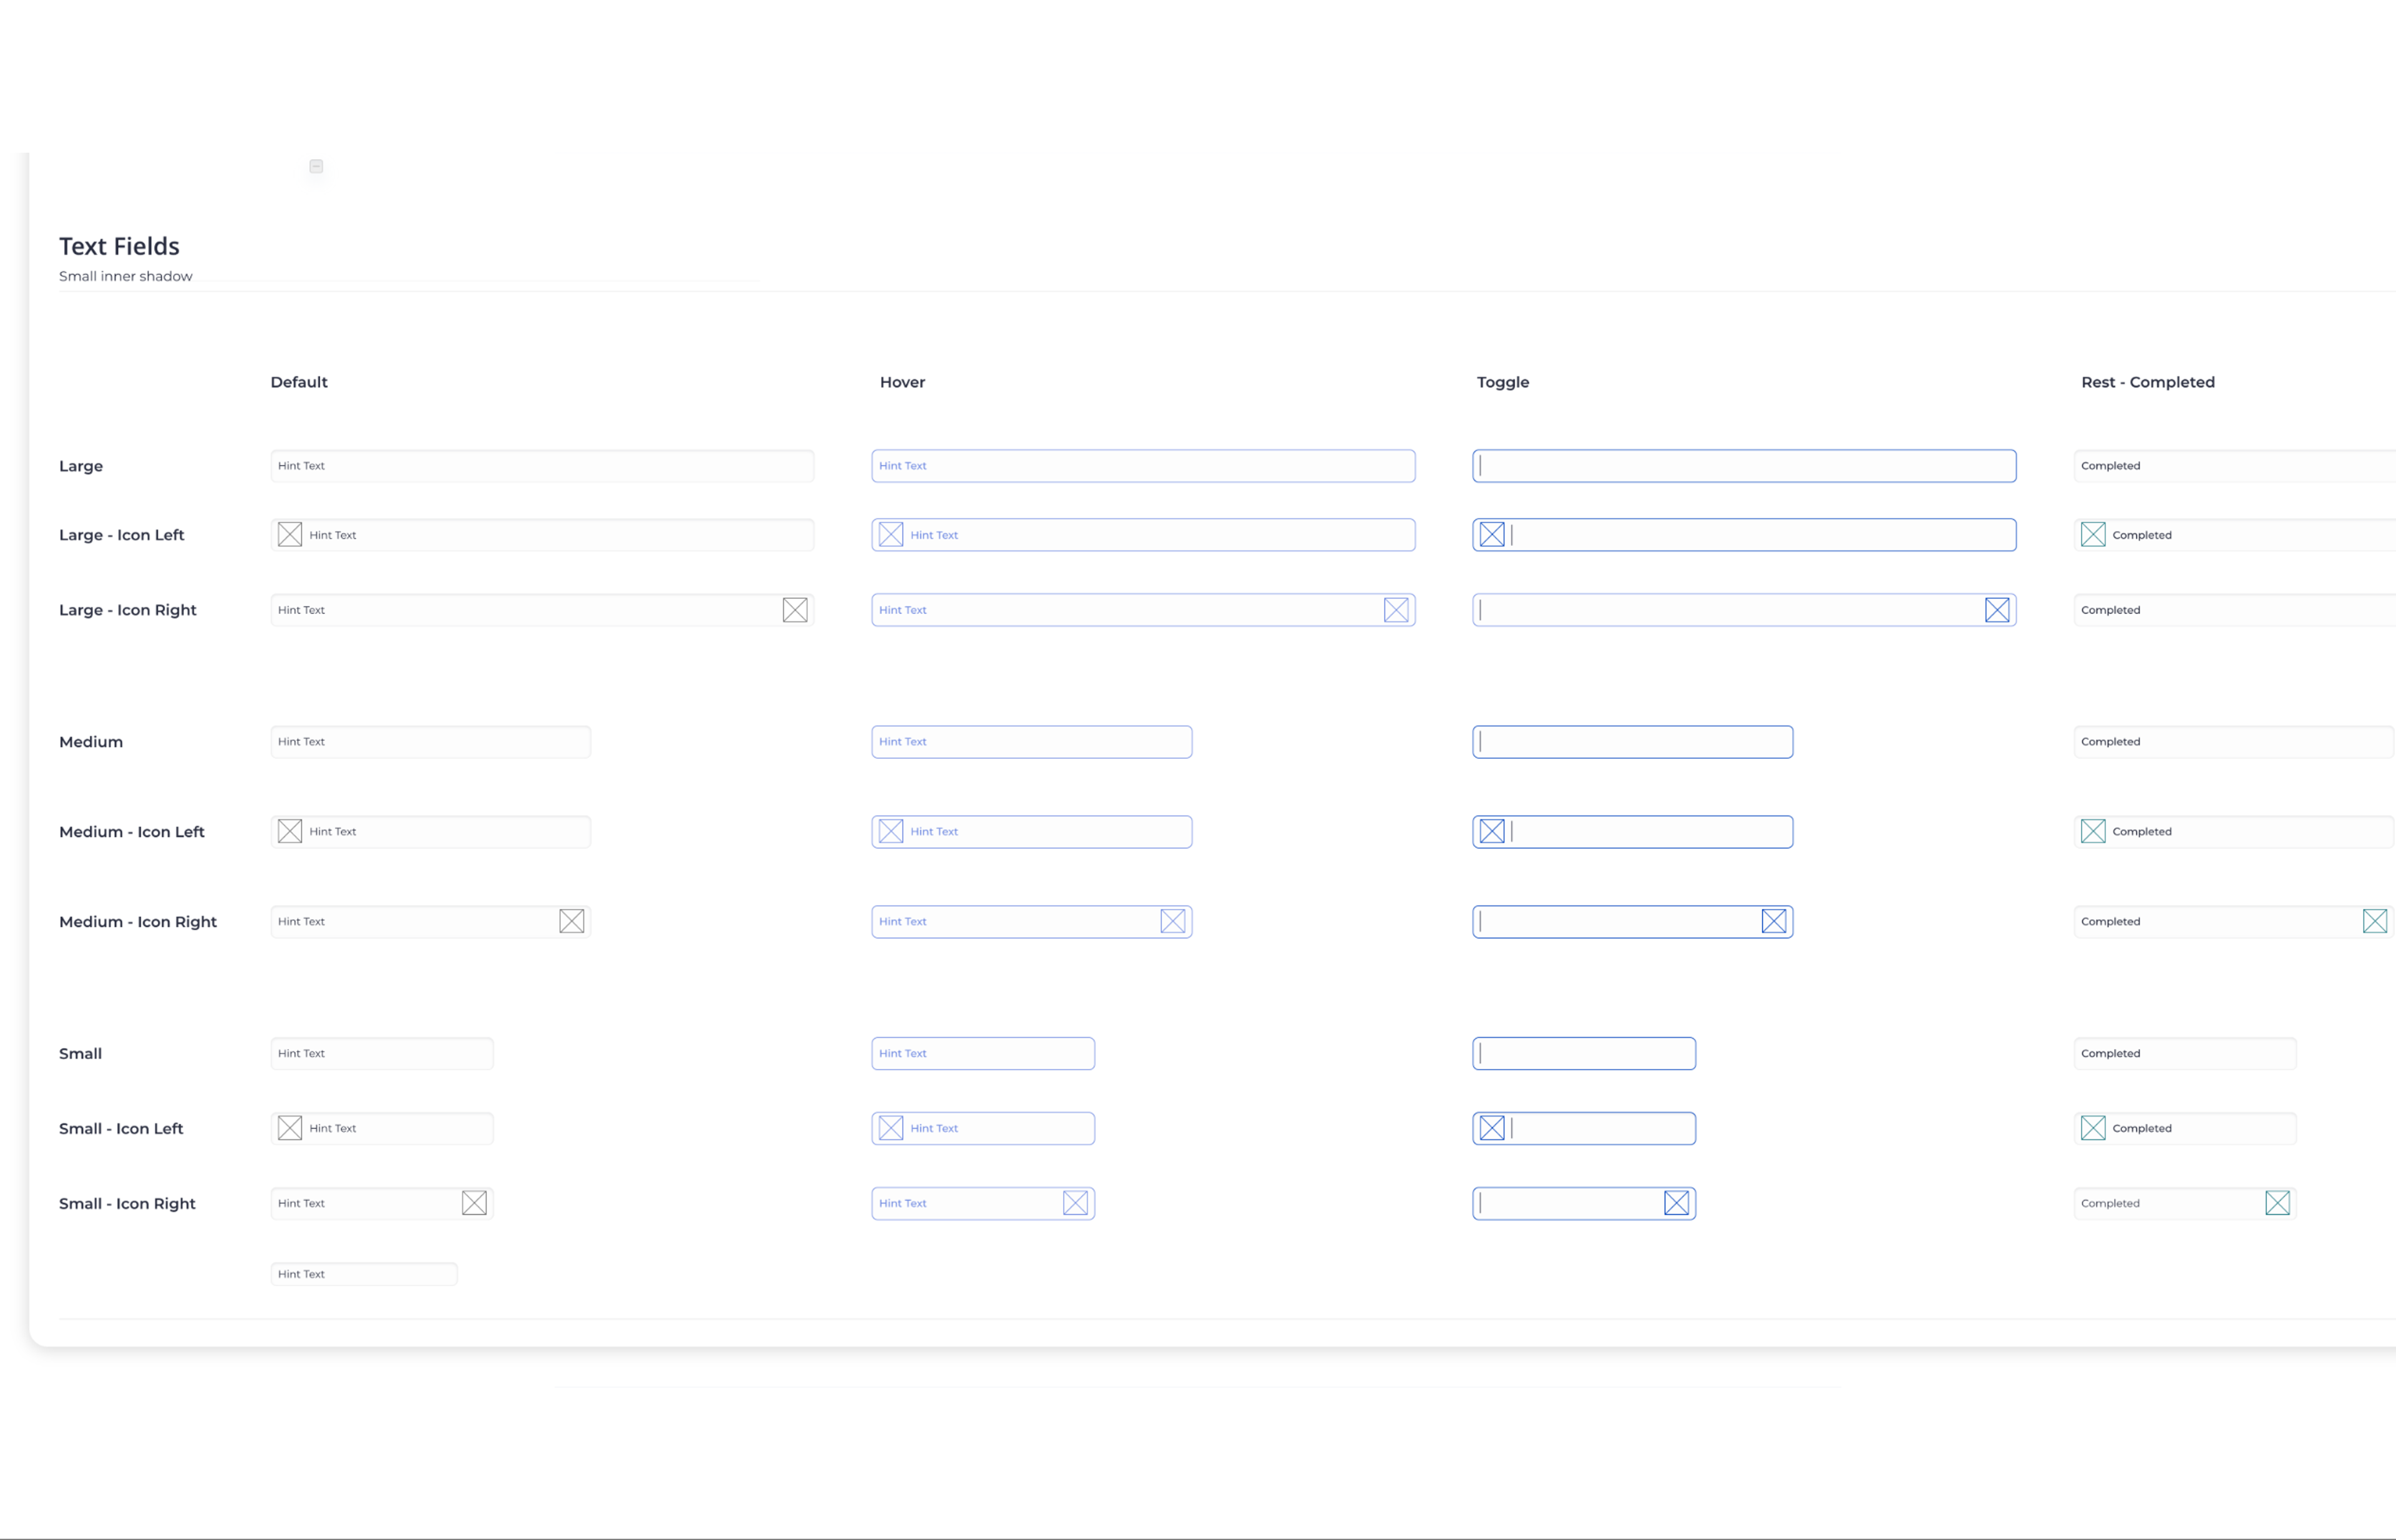2396x1540 pixels.
Task: Click the "Small inner shadow" subtitle
Action: click(126, 276)
